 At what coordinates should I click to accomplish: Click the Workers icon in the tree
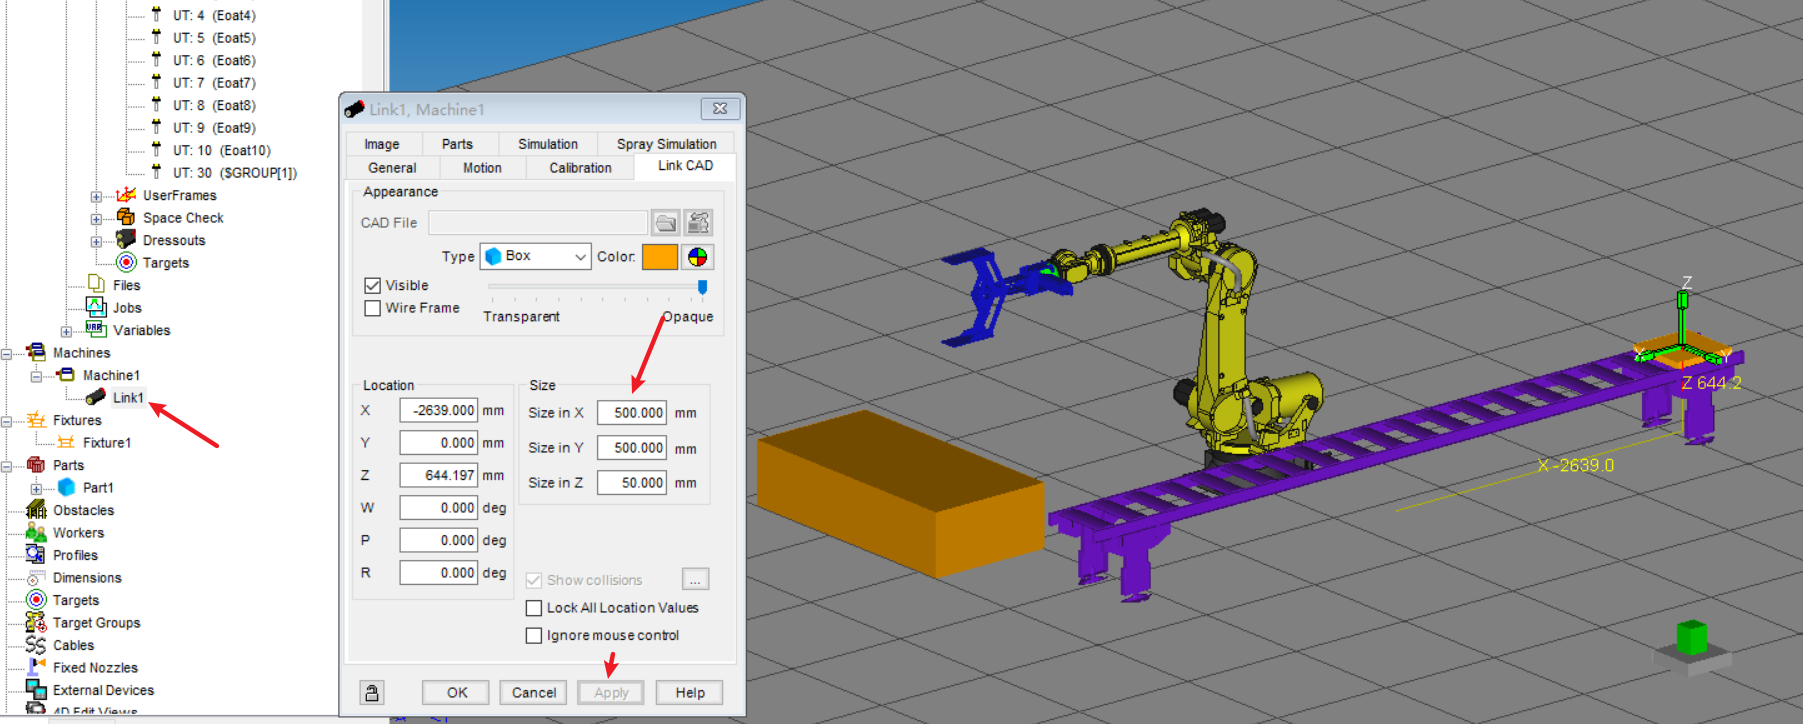[x=36, y=532]
